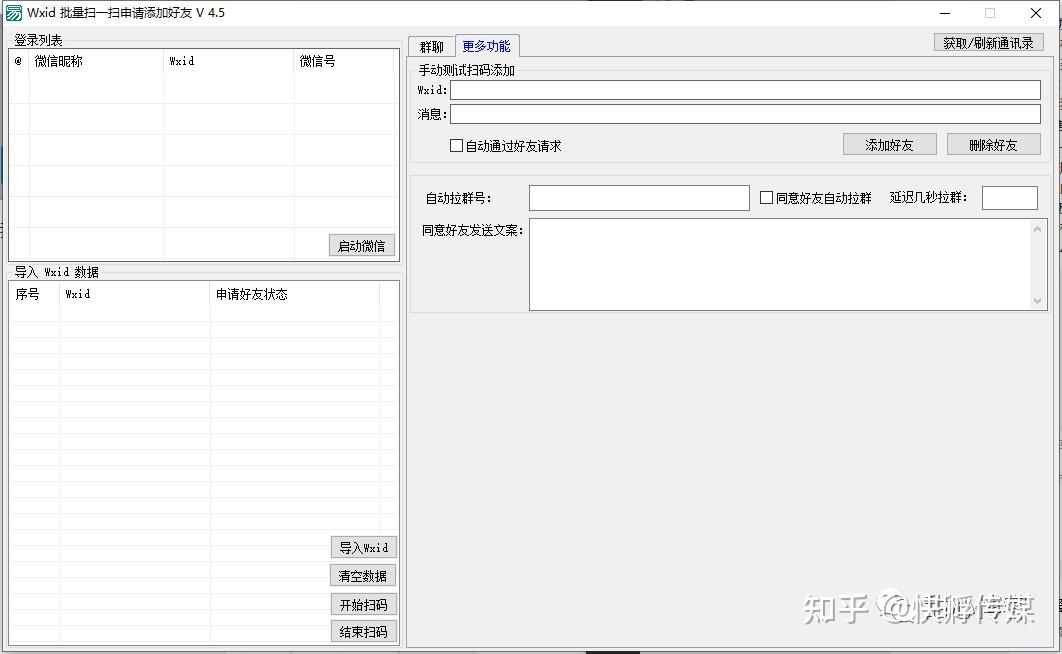Switch to the 群聊 tab
1062x654 pixels.
[x=431, y=47]
